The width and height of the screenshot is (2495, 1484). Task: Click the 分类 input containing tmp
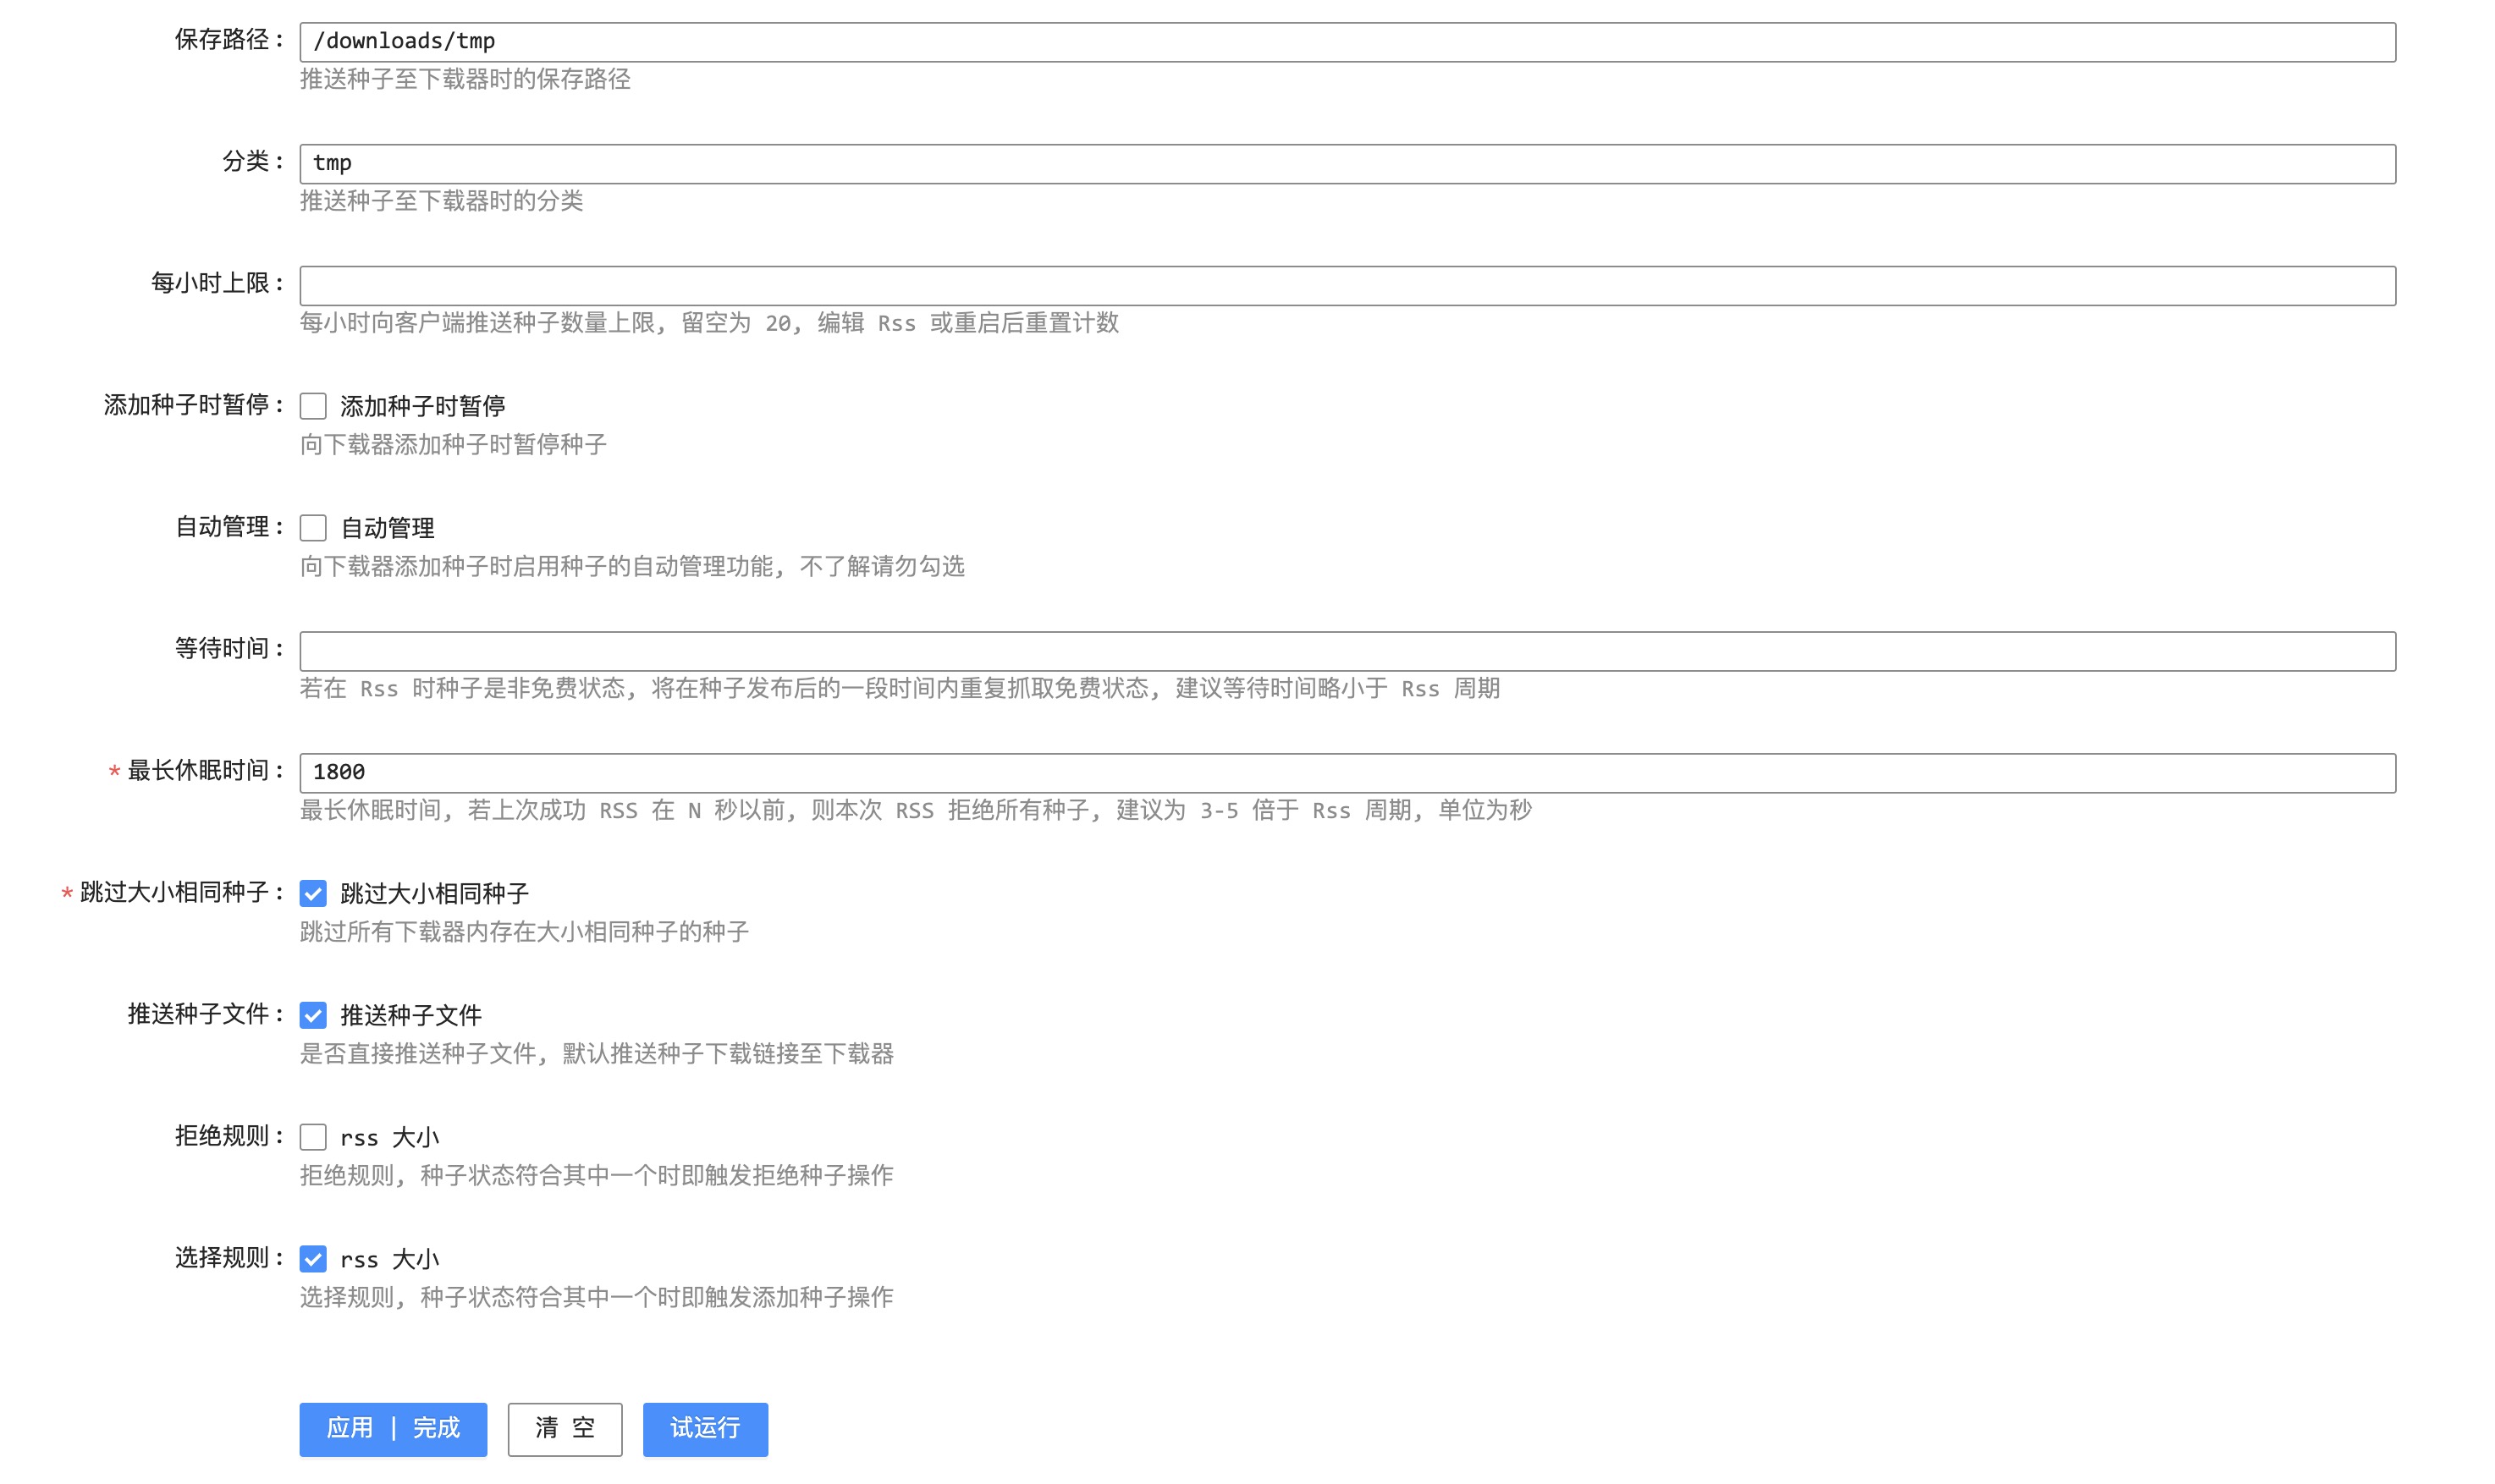point(1346,163)
